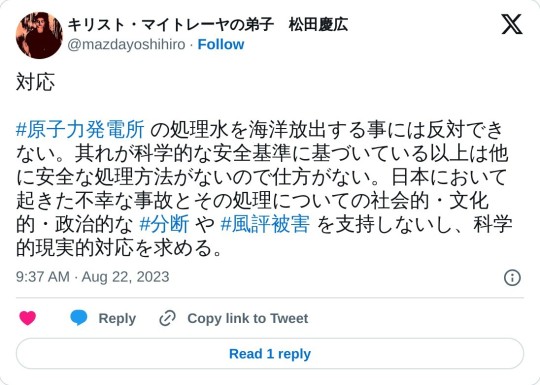
Task: Open hashtag #風評被害
Action: (x=264, y=224)
